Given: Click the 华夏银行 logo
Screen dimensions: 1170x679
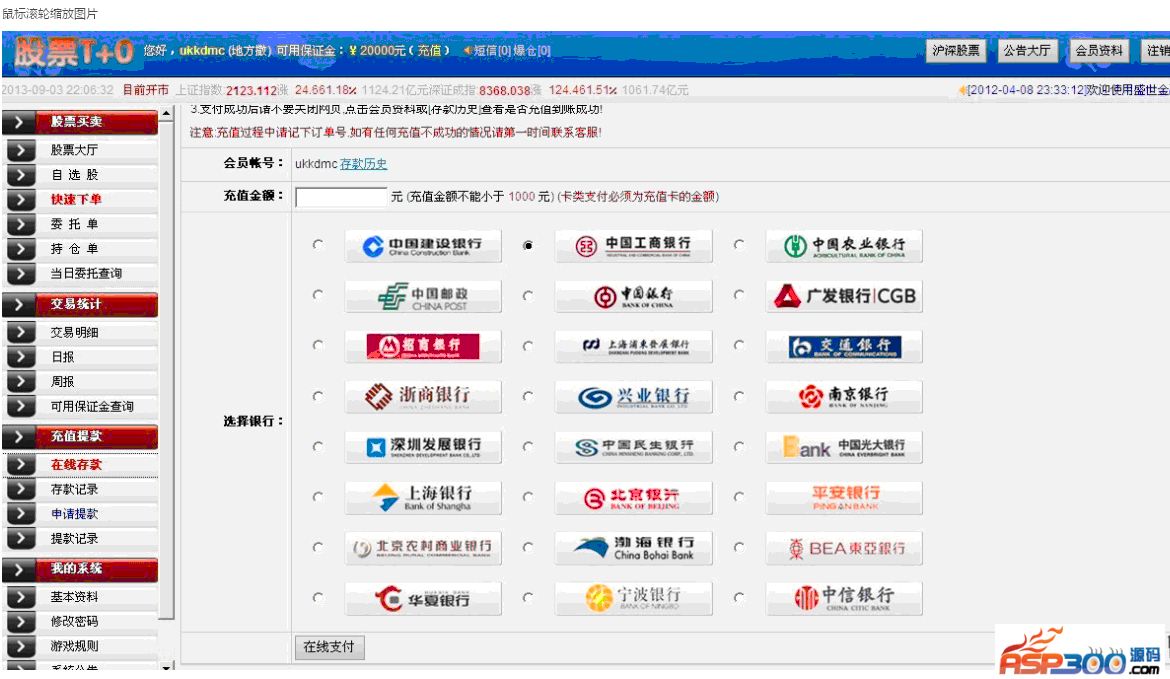Looking at the screenshot, I should [423, 598].
